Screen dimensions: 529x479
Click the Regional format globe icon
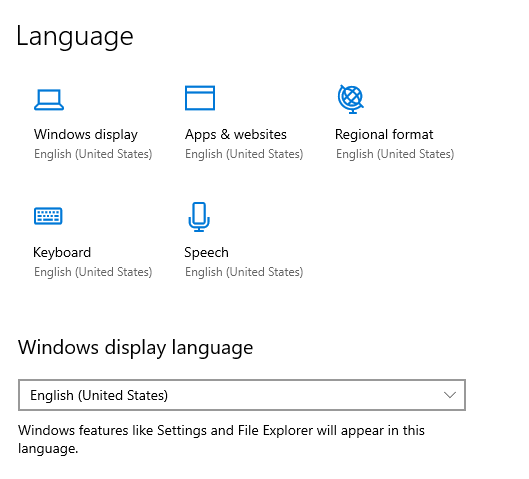351,99
